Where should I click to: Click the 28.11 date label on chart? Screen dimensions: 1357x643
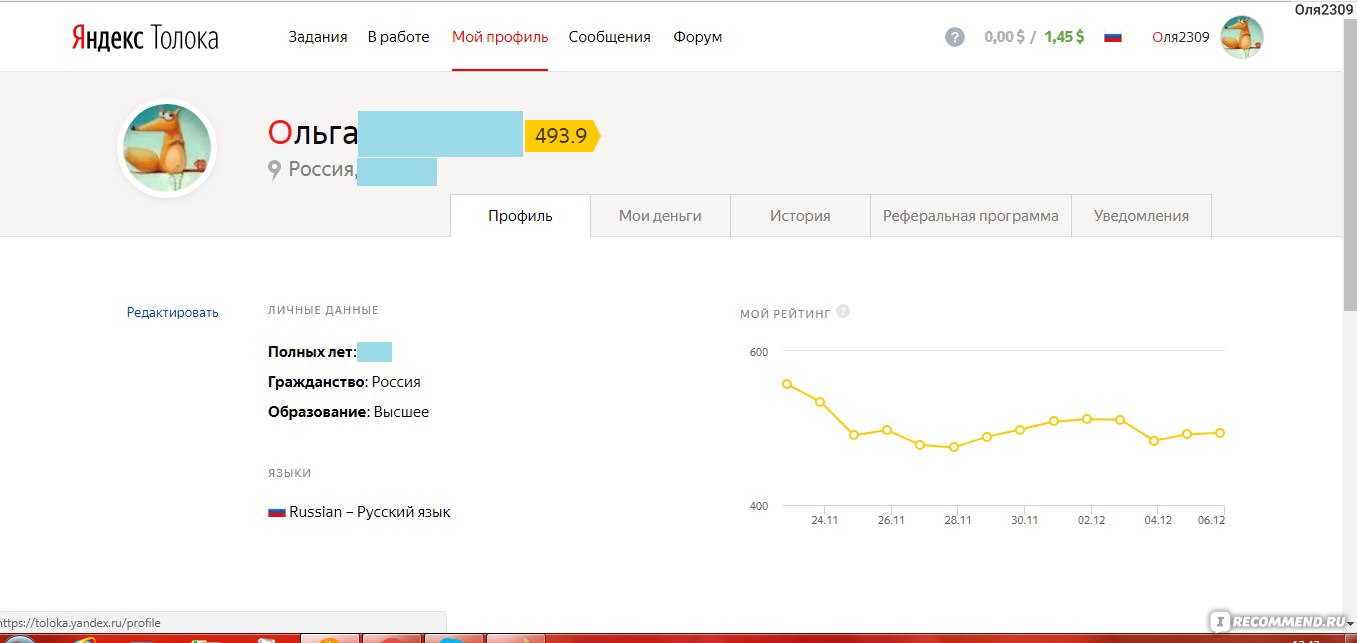click(958, 520)
